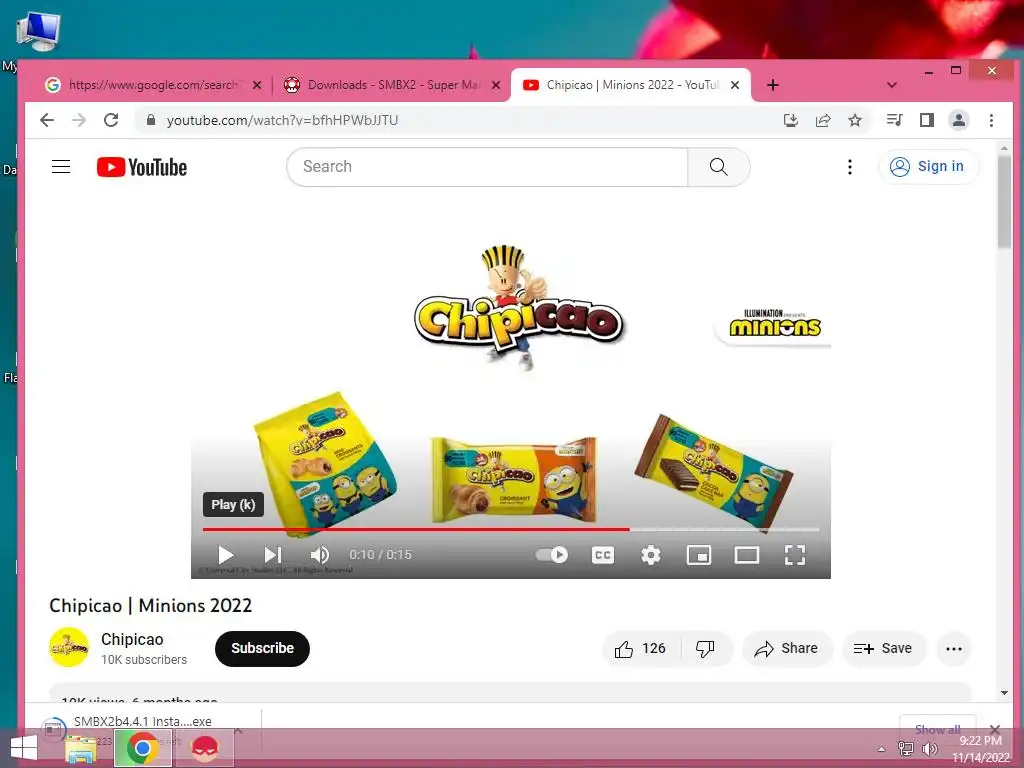Toggle the autoplay switch

552,555
